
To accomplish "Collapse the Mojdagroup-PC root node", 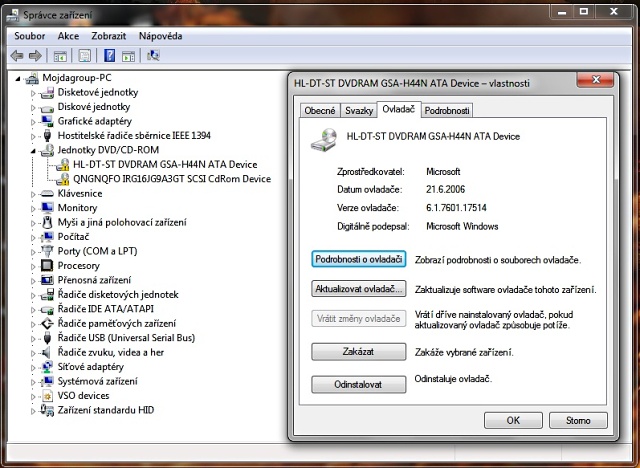I will [x=18, y=78].
